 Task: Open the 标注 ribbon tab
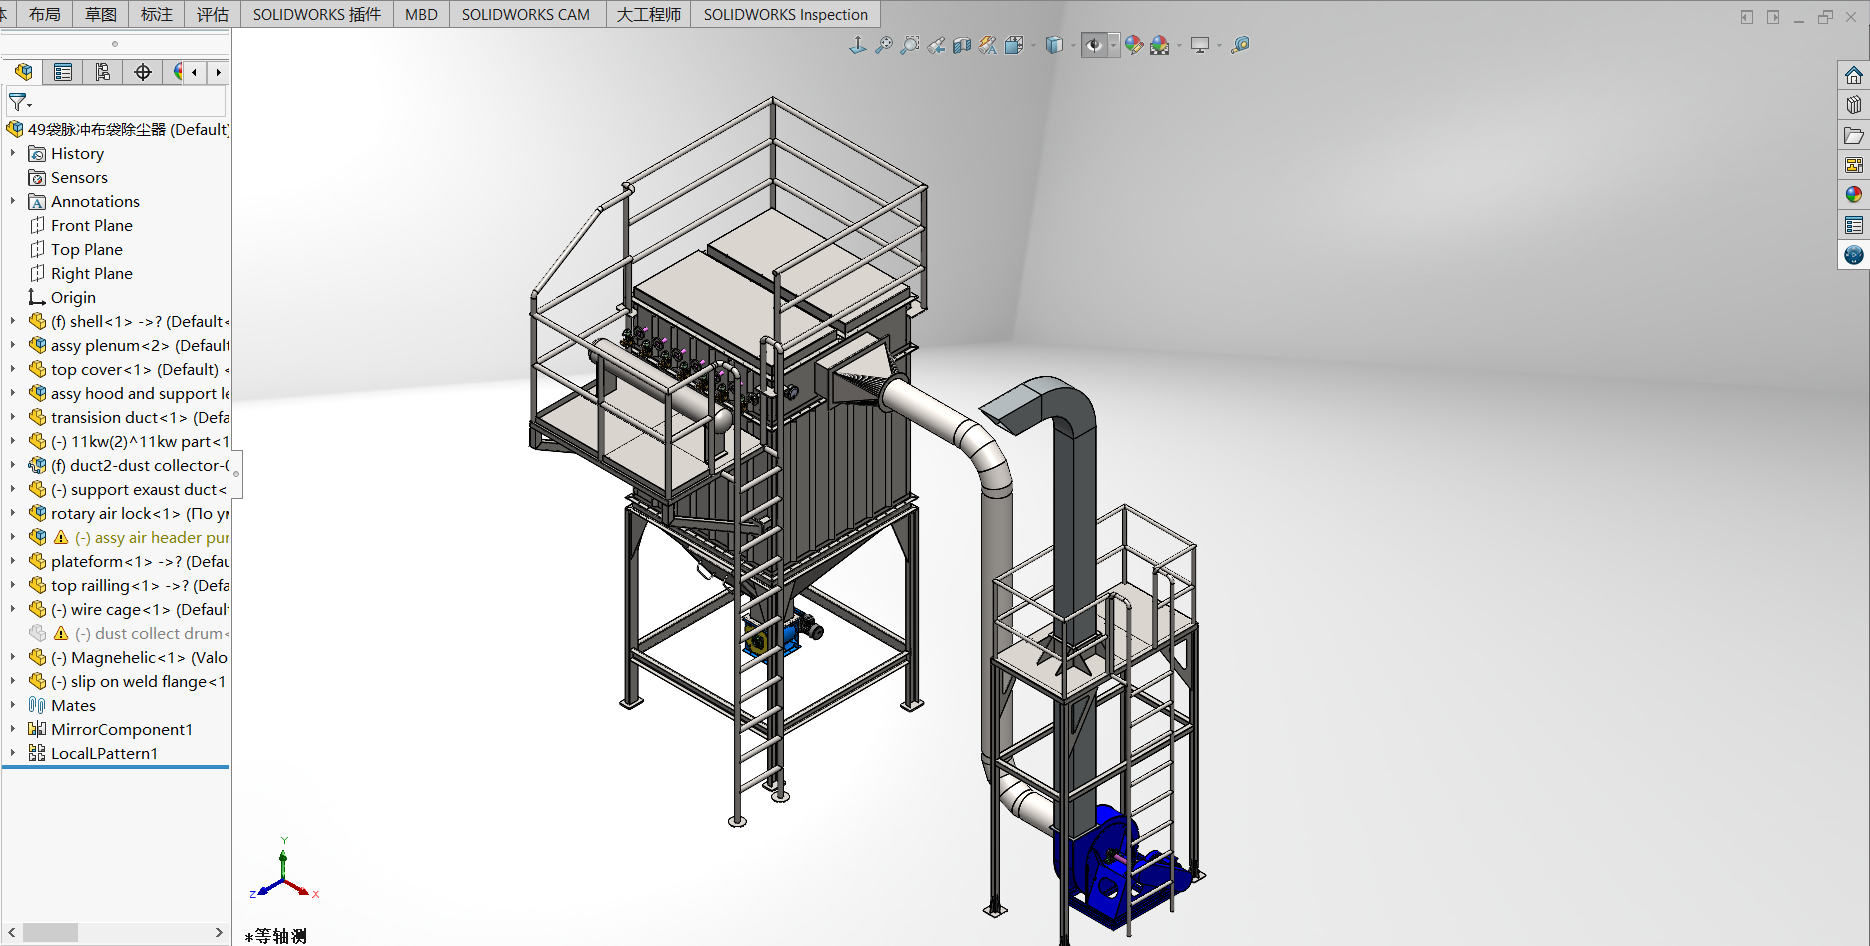157,14
